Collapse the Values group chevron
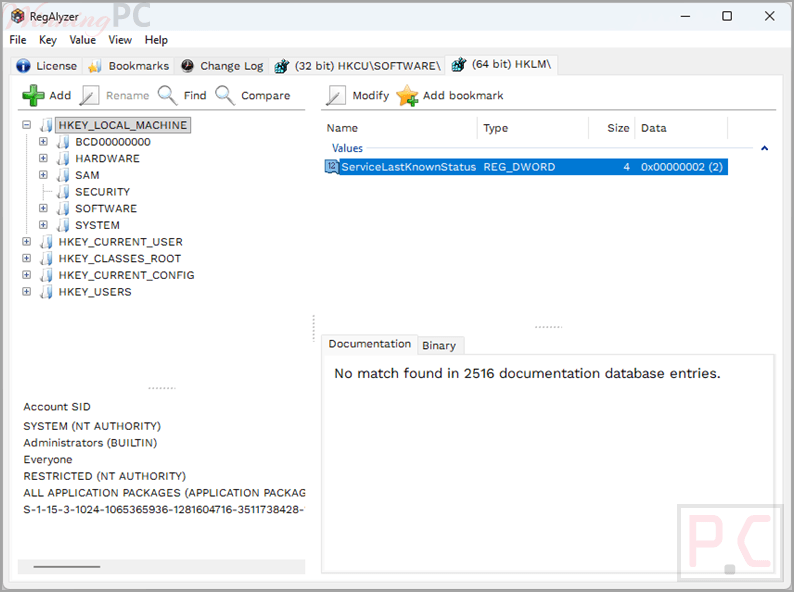 coord(765,148)
